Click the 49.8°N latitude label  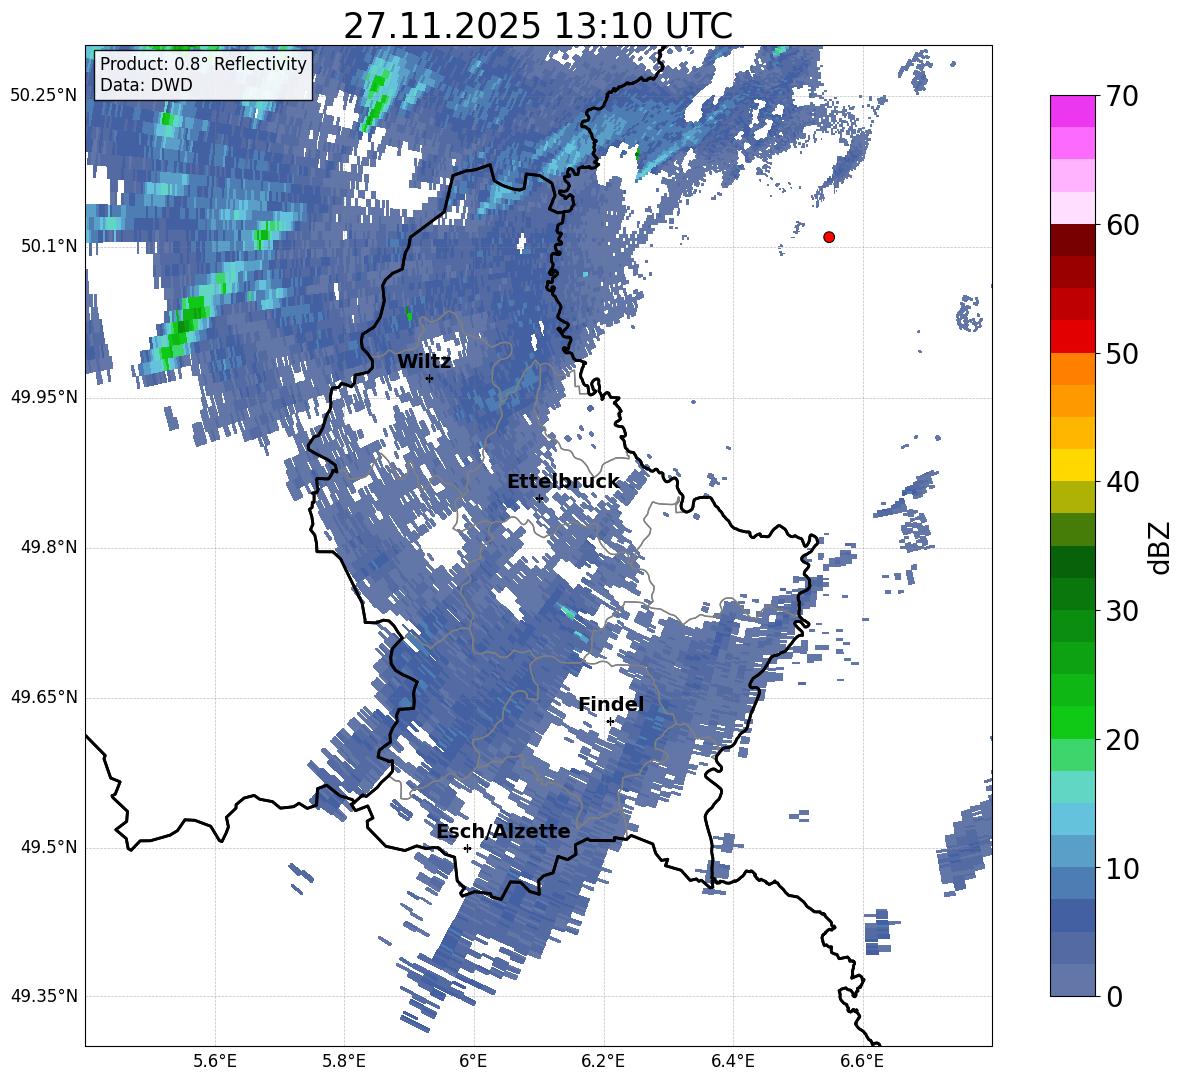point(49,547)
